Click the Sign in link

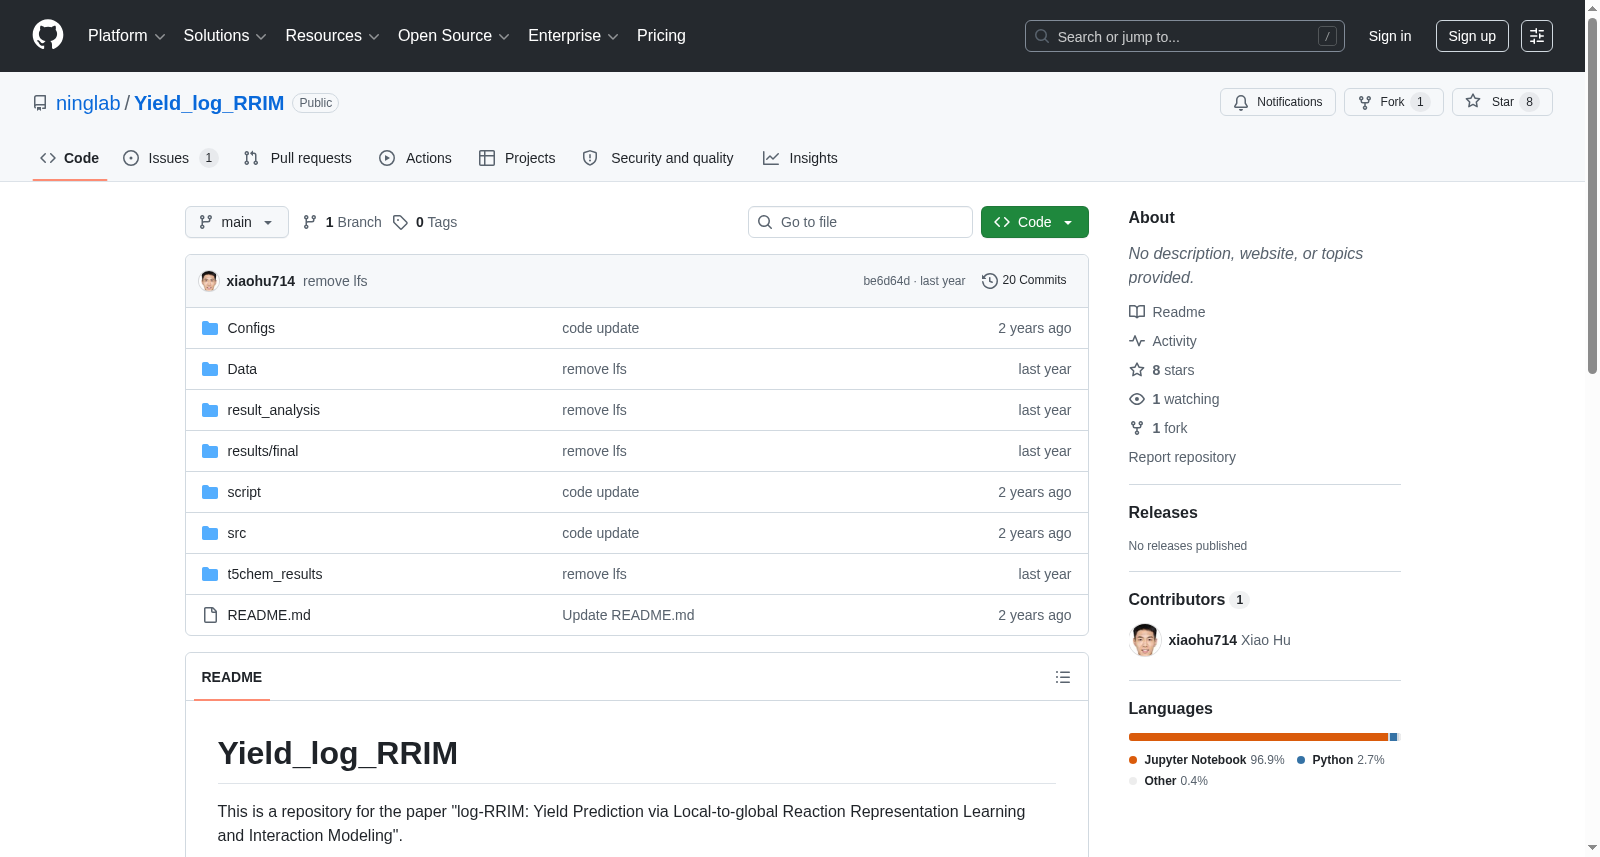[x=1390, y=36]
